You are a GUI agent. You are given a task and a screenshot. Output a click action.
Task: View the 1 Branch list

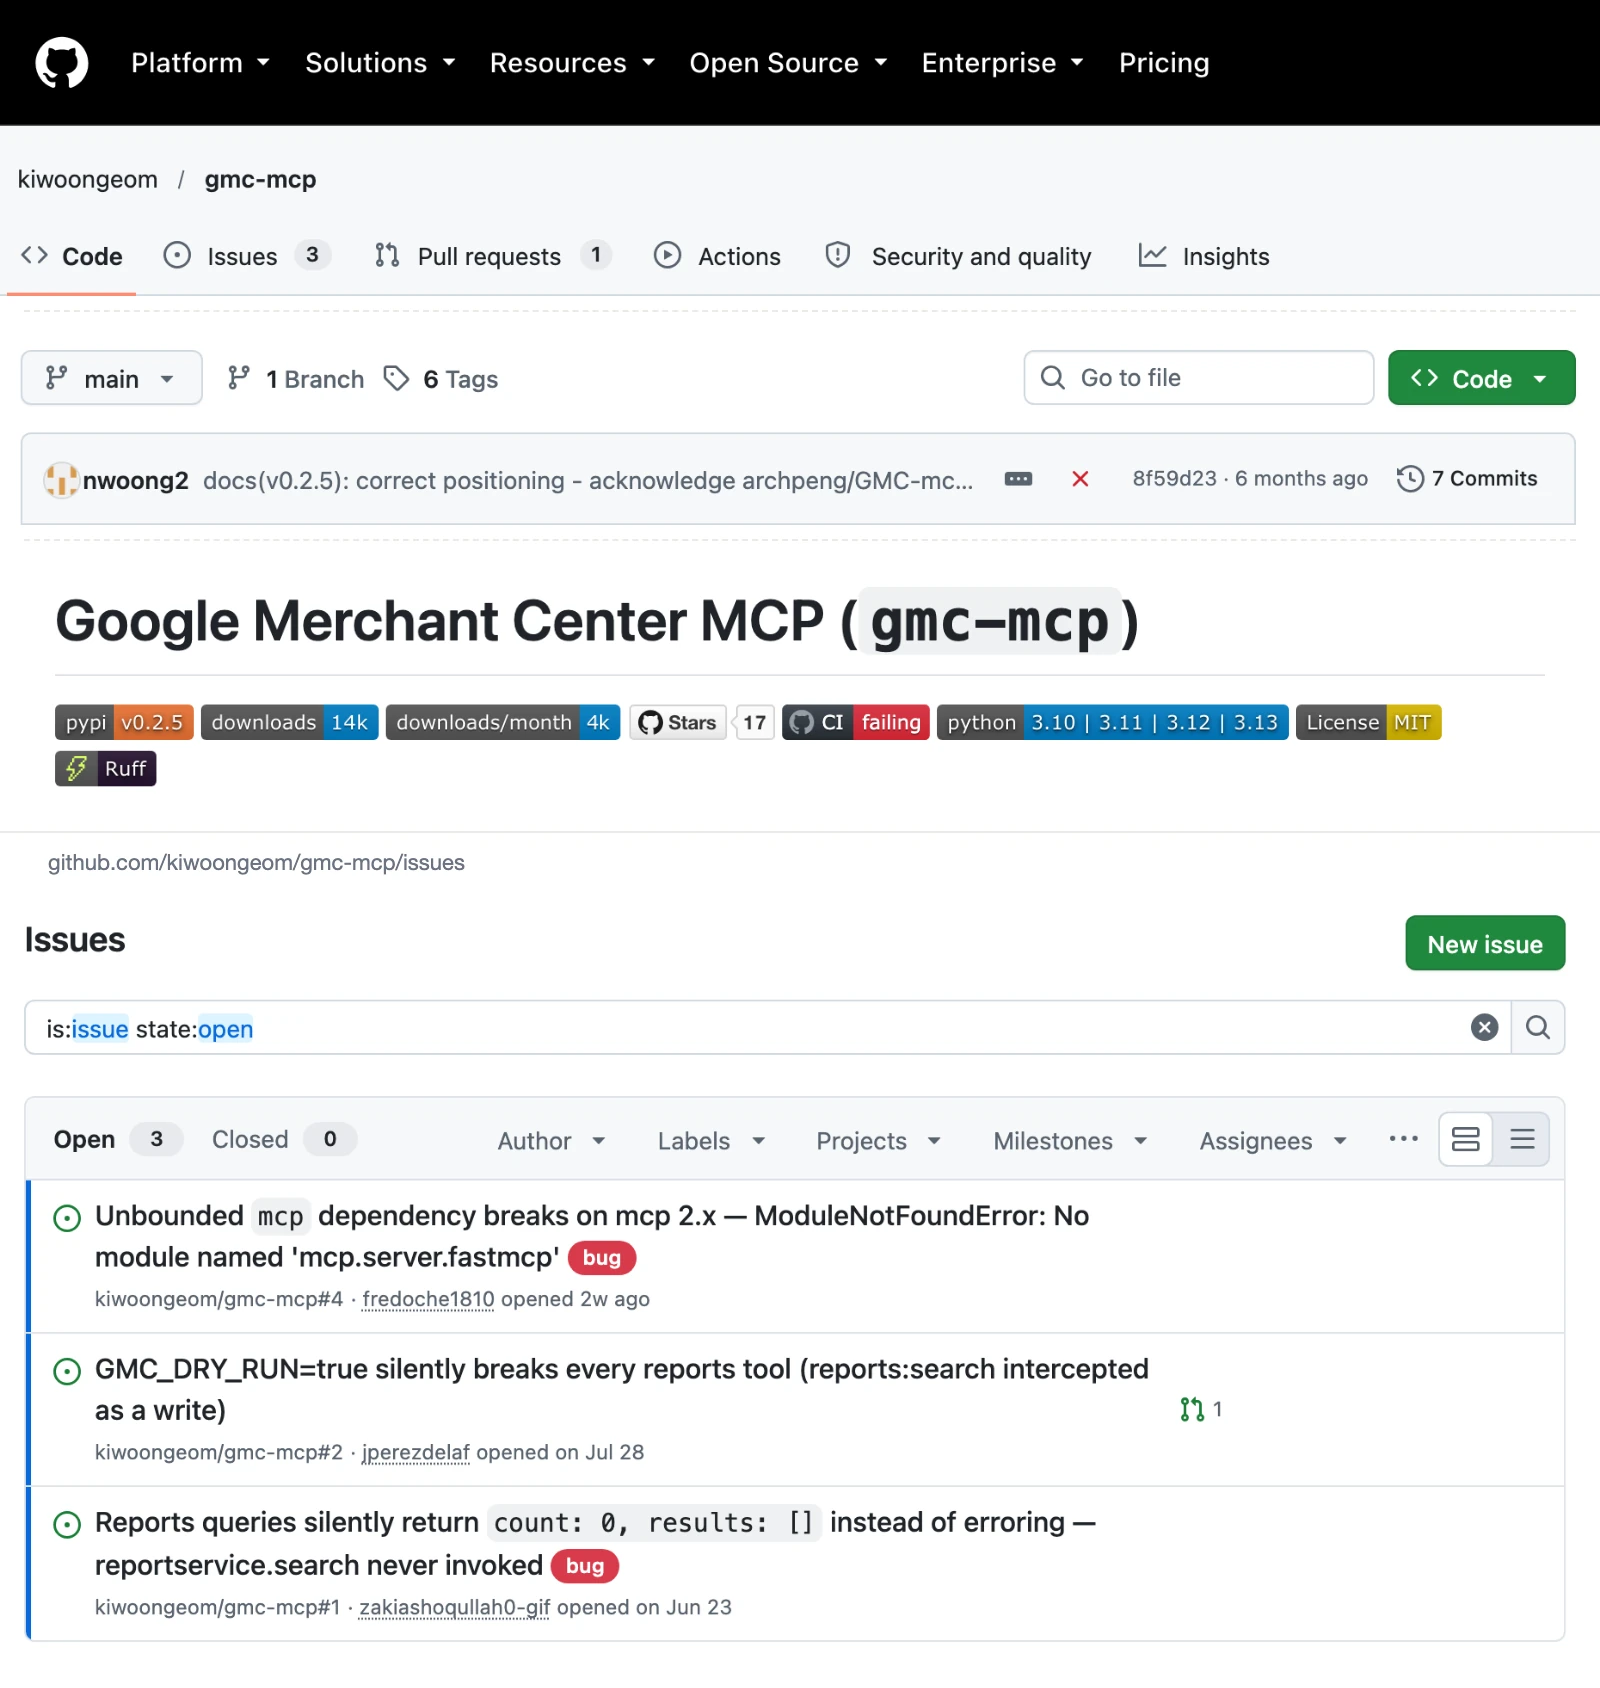pyautogui.click(x=295, y=379)
